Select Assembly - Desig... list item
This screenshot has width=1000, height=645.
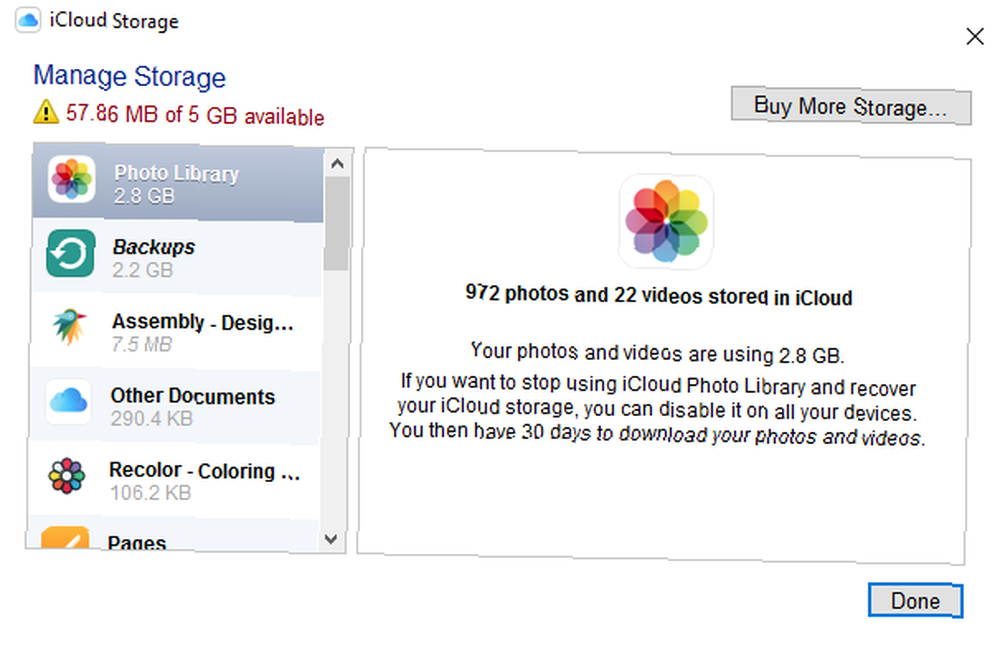pos(175,332)
